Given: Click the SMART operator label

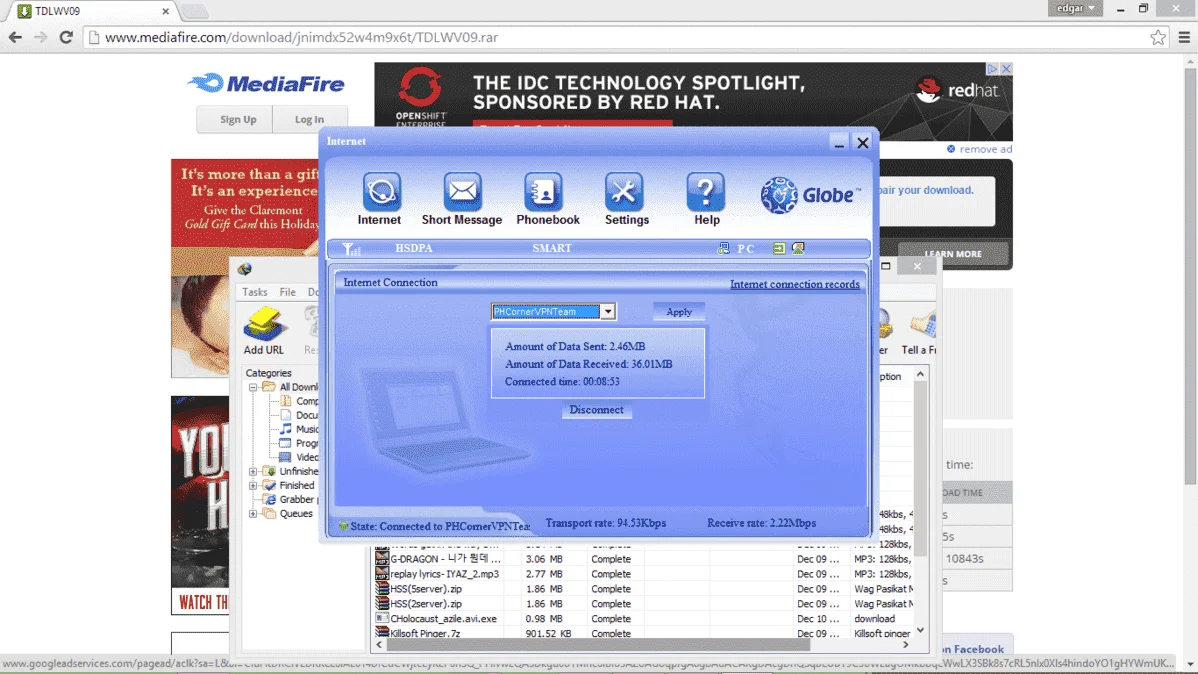Looking at the screenshot, I should (552, 248).
